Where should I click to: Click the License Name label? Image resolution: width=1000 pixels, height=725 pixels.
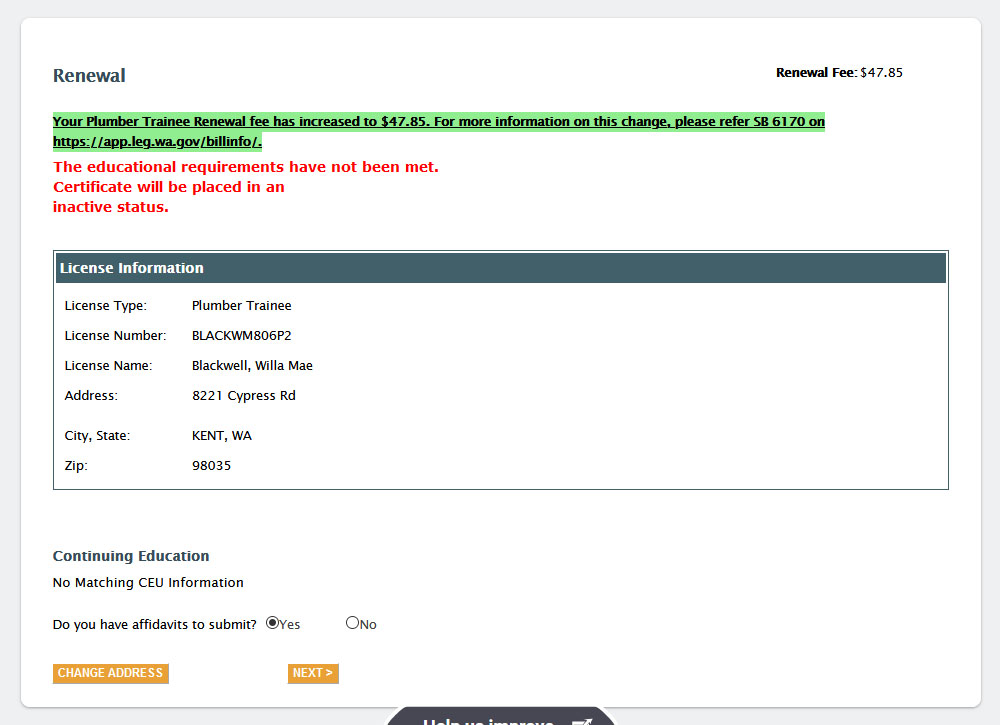click(108, 365)
